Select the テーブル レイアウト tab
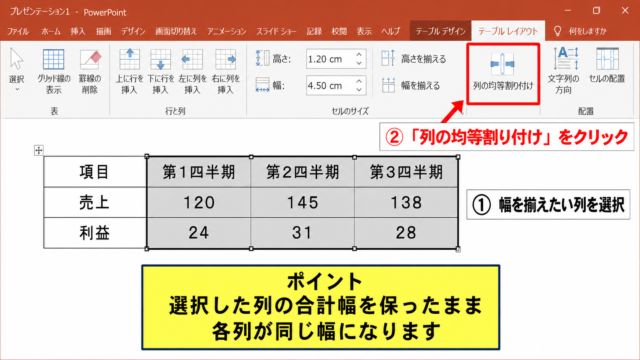The height and width of the screenshot is (360, 640). pos(508,31)
